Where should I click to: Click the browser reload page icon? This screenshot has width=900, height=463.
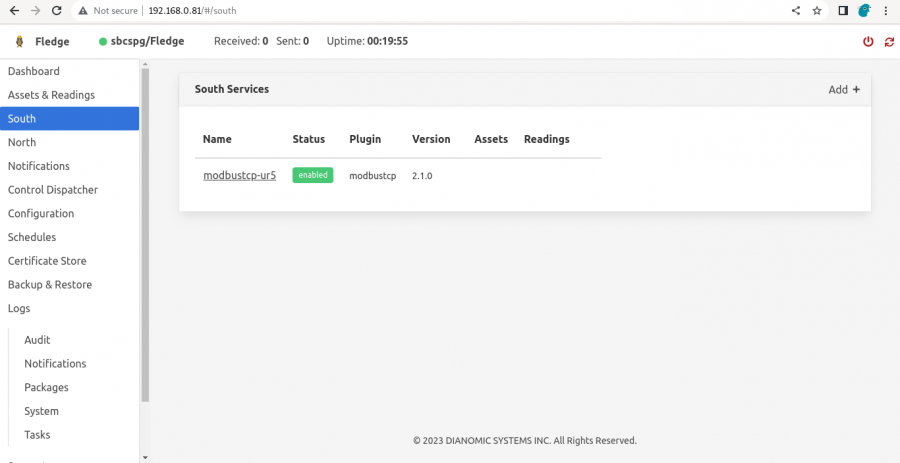point(56,10)
